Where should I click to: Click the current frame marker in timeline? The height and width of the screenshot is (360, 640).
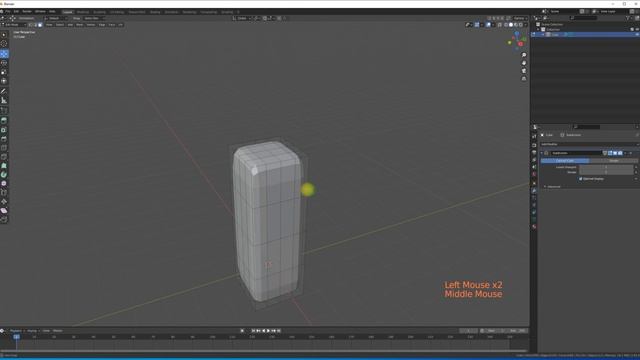pos(16,337)
